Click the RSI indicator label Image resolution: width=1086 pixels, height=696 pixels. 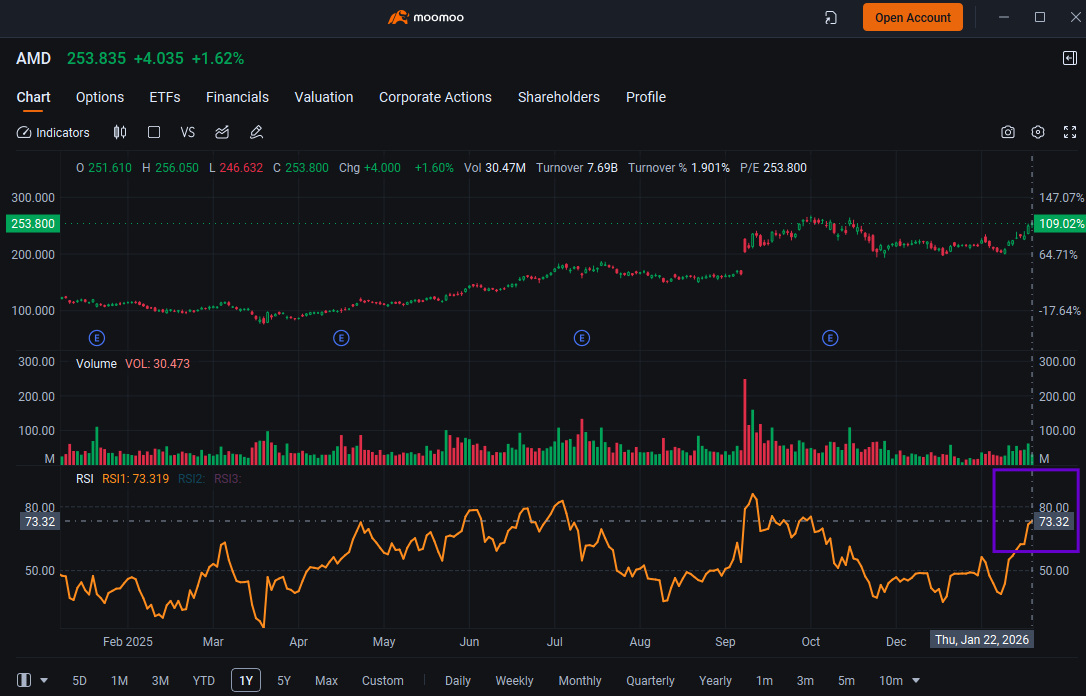(84, 479)
